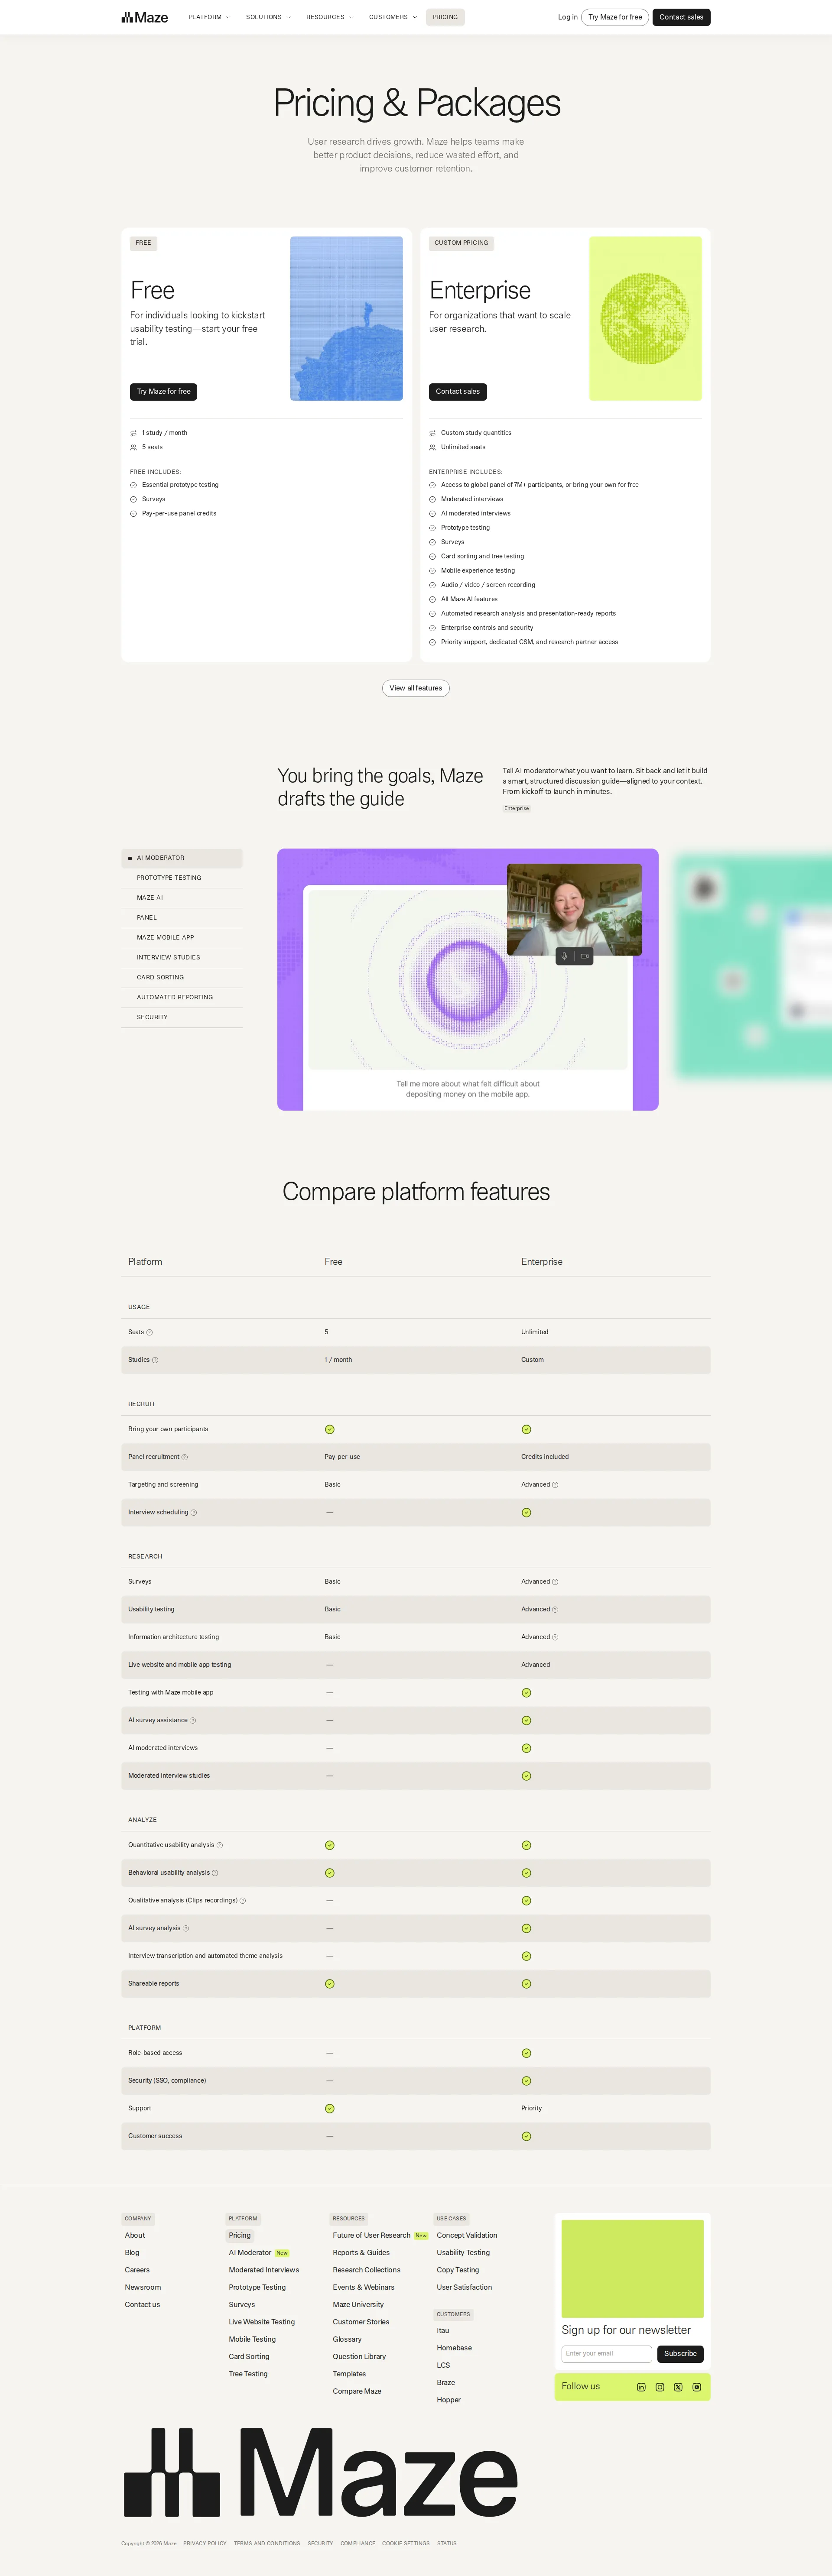Open Maze's Instagram page via footer icon

pyautogui.click(x=660, y=2387)
